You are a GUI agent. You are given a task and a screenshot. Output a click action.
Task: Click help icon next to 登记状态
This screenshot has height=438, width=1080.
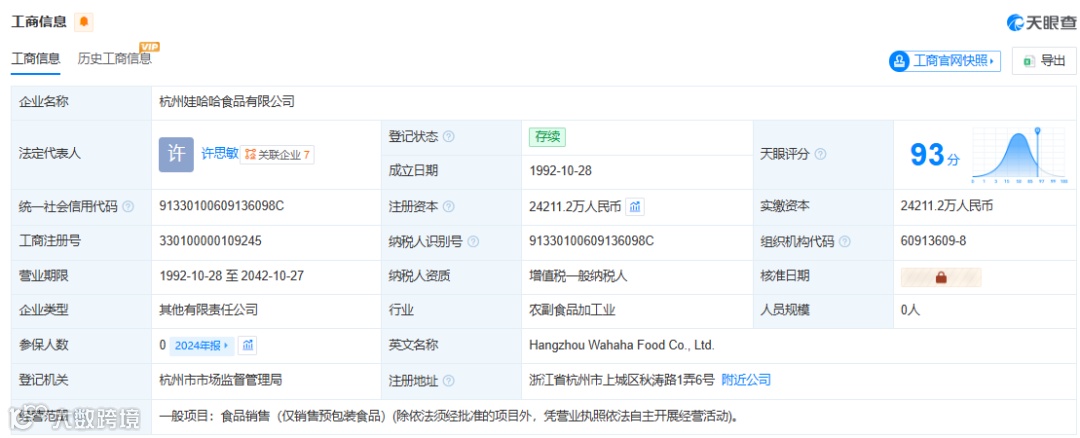[448, 137]
